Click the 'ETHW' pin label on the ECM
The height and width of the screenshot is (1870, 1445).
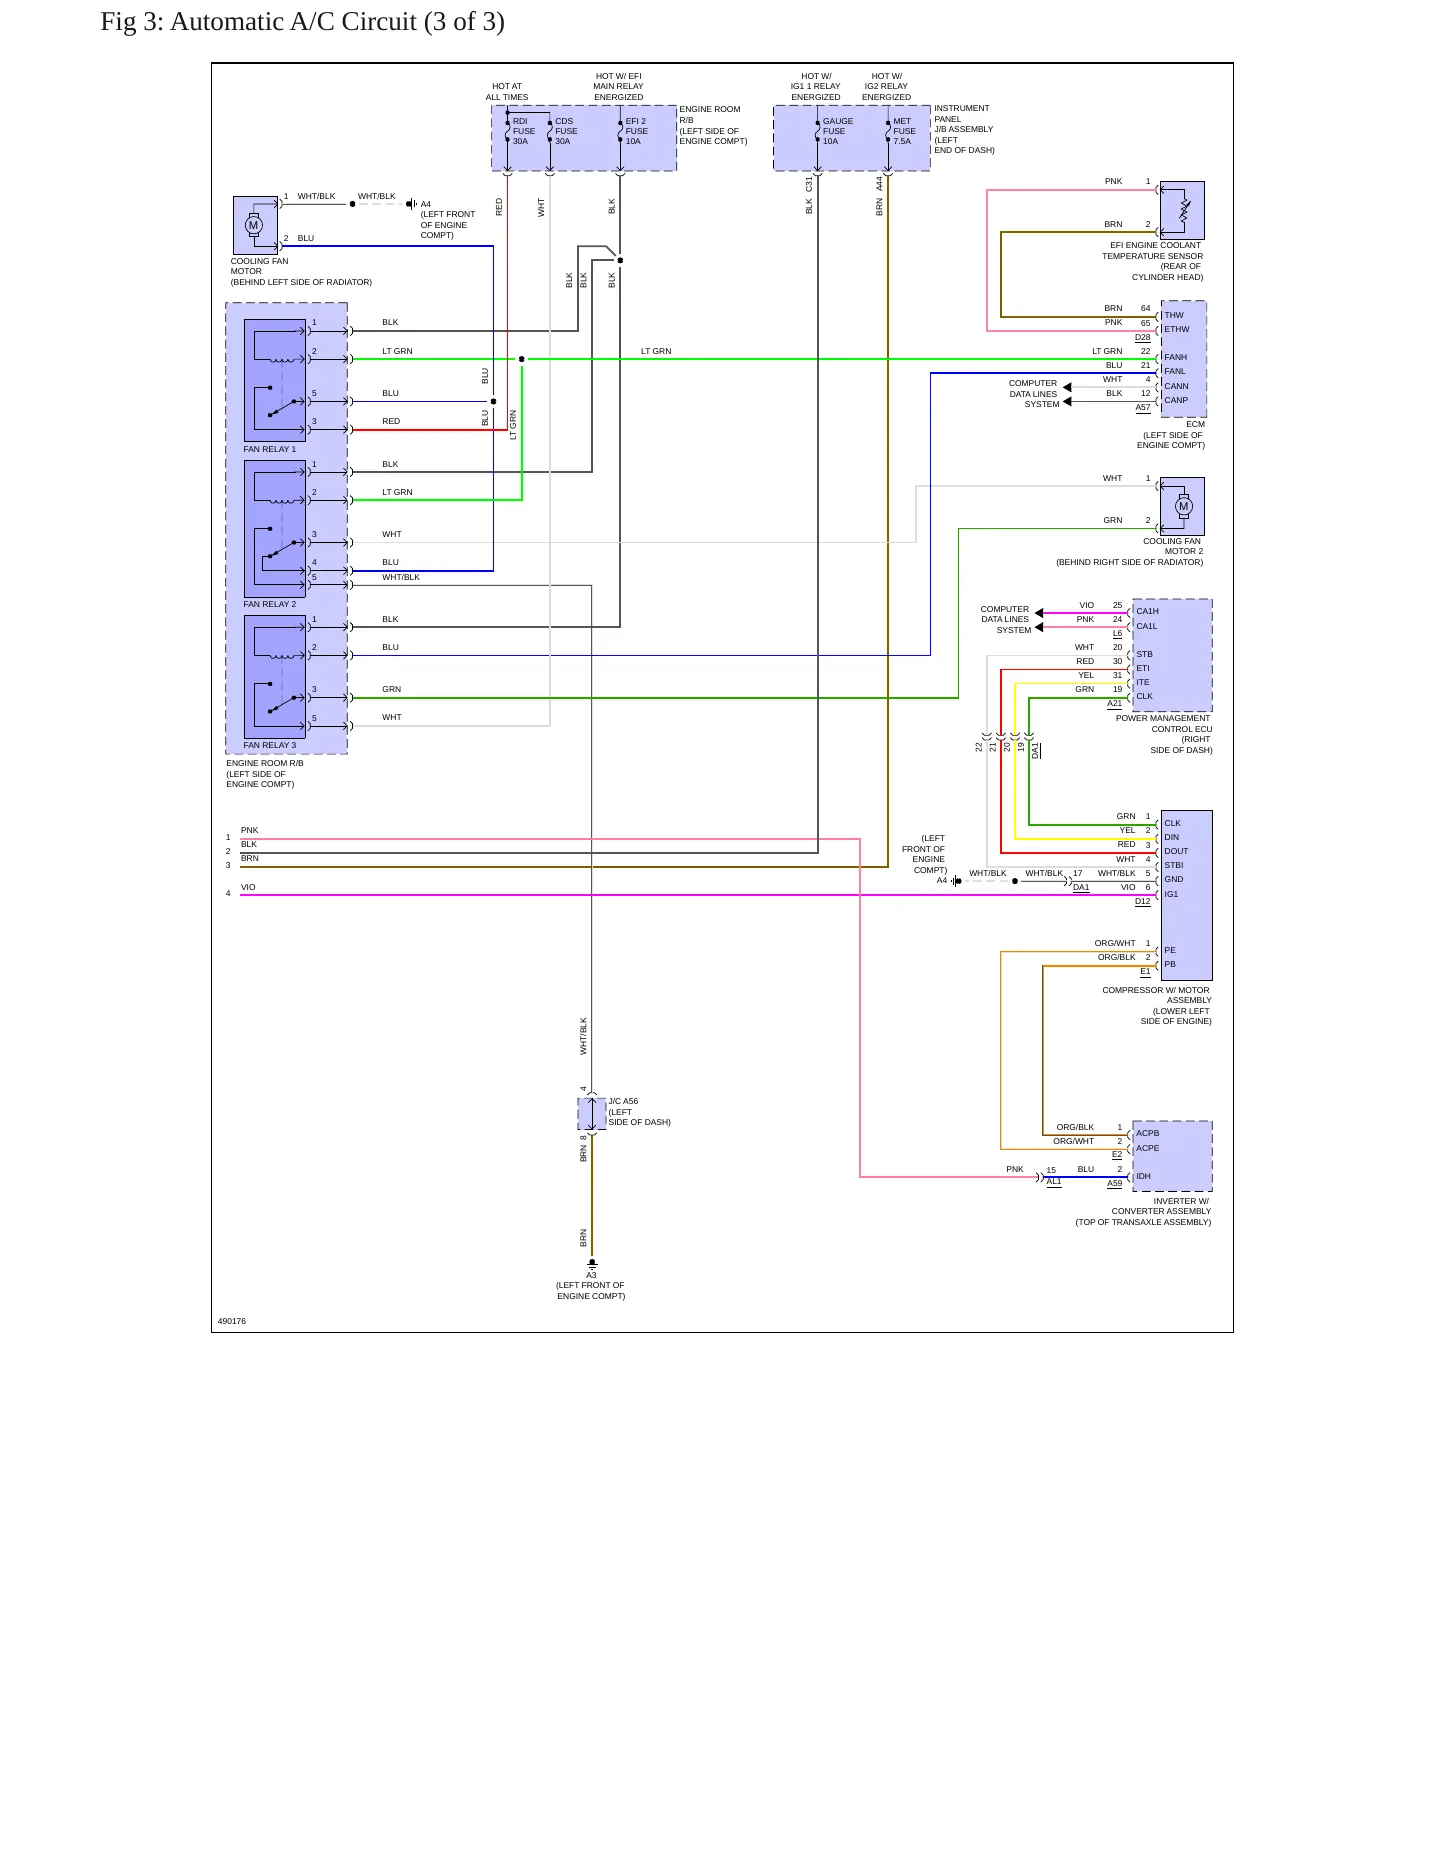(1177, 329)
